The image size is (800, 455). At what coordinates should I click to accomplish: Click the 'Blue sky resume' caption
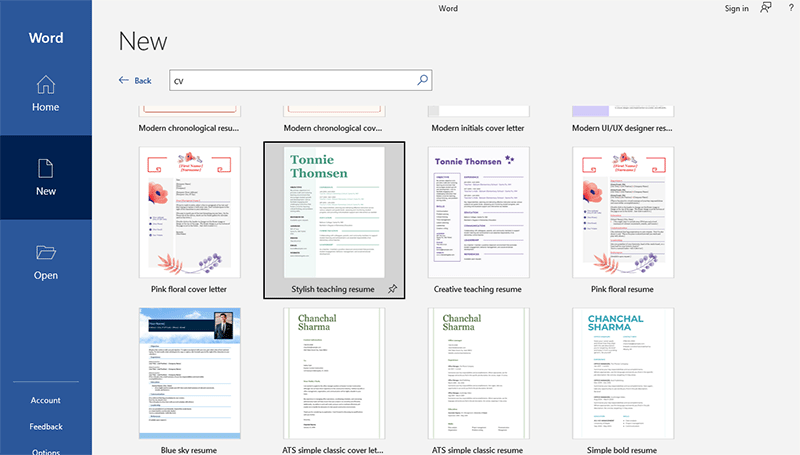(x=189, y=450)
